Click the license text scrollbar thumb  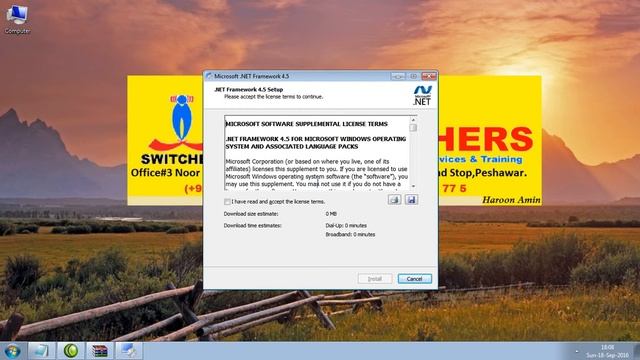(413, 128)
